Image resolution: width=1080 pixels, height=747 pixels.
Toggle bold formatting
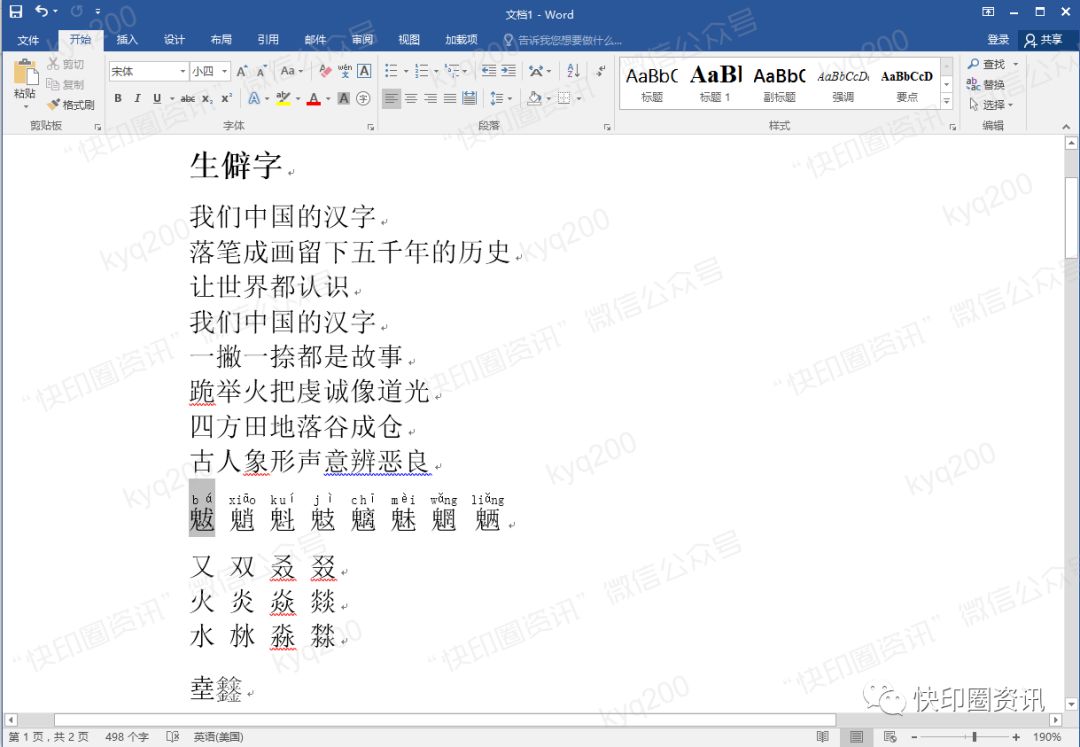[x=117, y=98]
